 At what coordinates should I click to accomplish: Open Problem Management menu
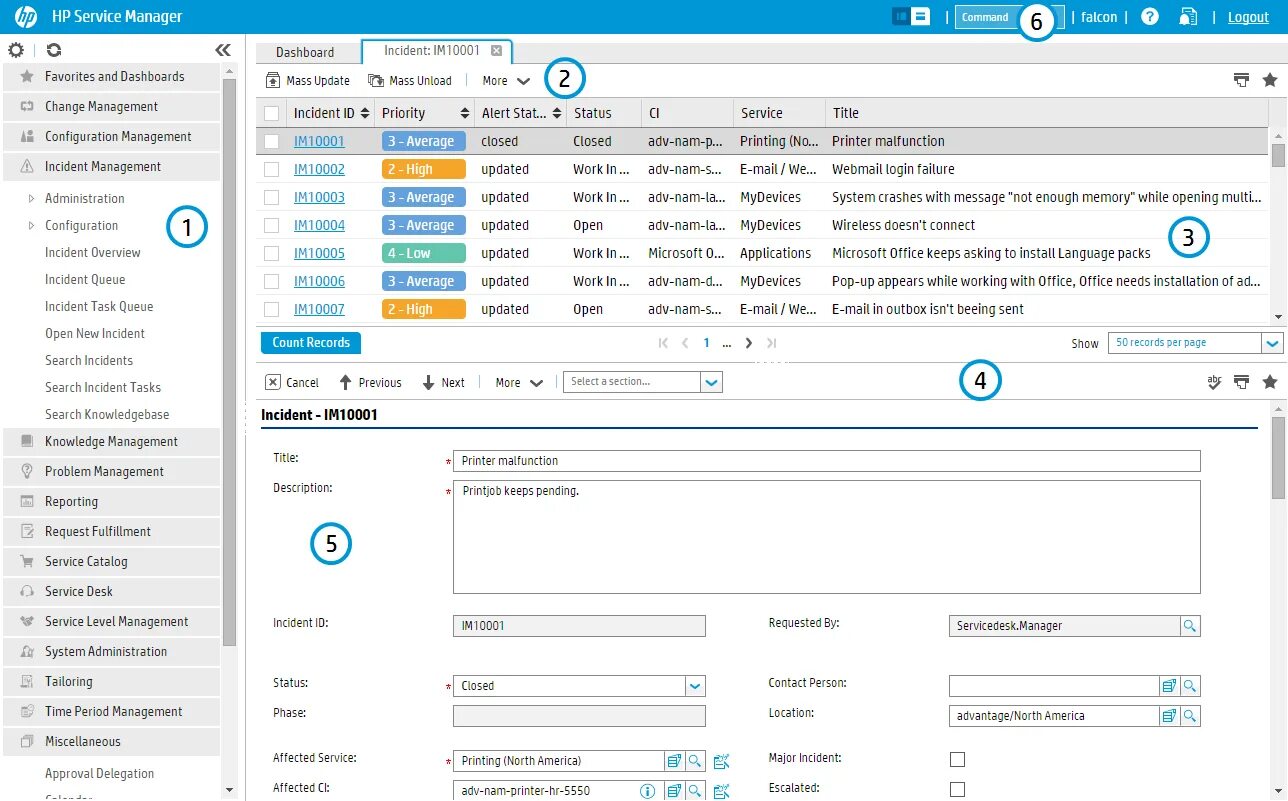tap(111, 472)
